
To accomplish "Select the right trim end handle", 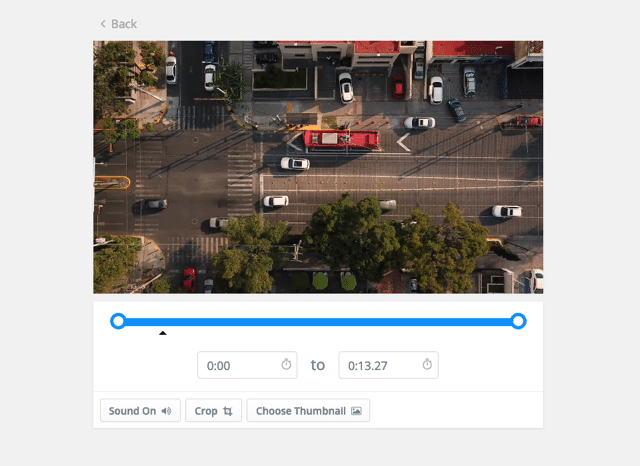I will pos(518,321).
